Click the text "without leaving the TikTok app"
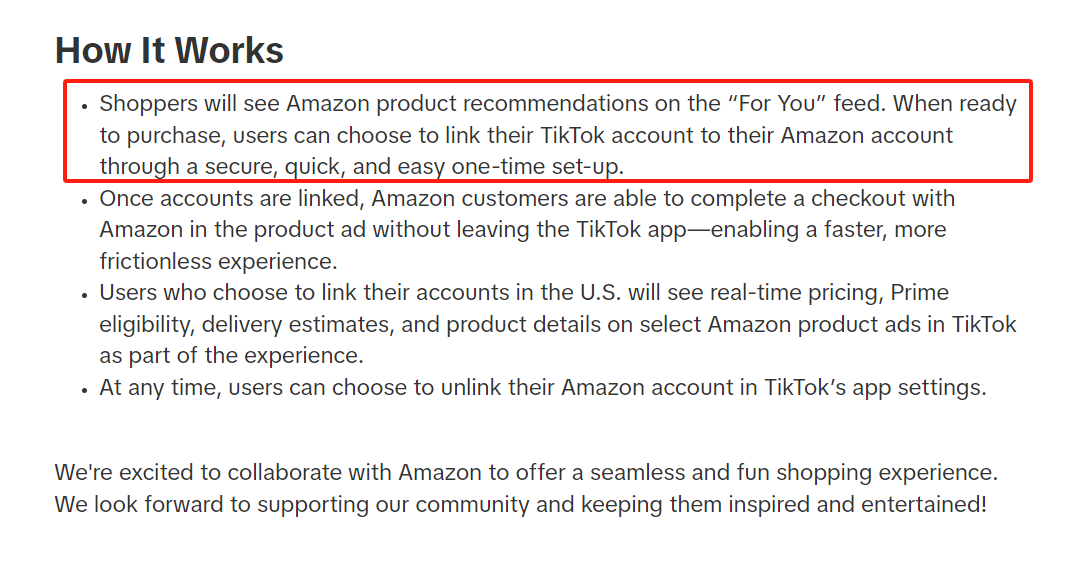 tap(529, 230)
